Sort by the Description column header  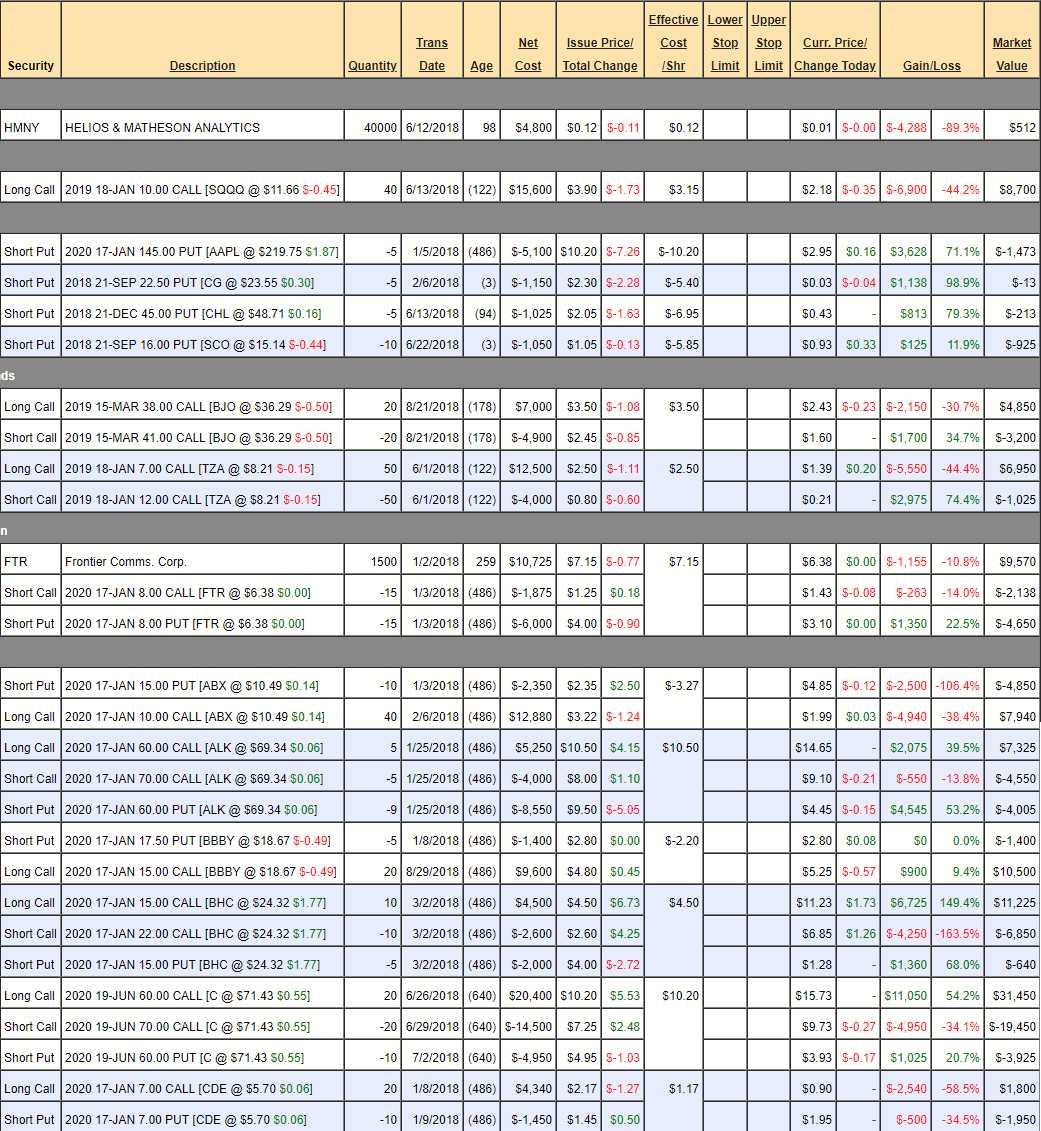click(x=202, y=66)
